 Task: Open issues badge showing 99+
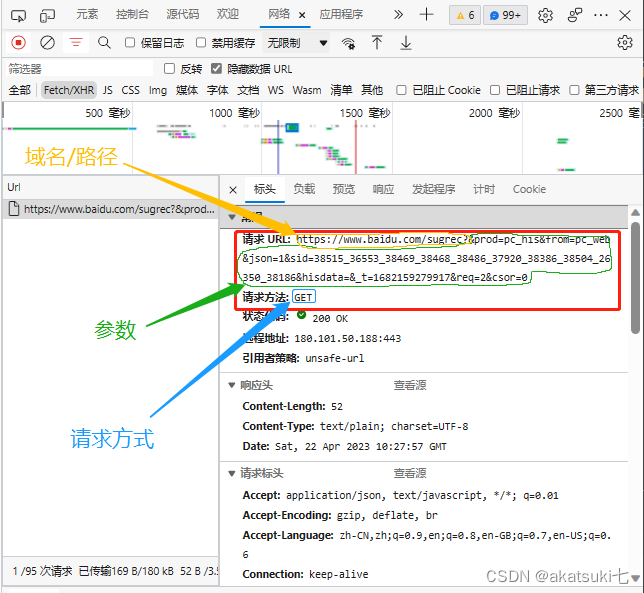(505, 15)
